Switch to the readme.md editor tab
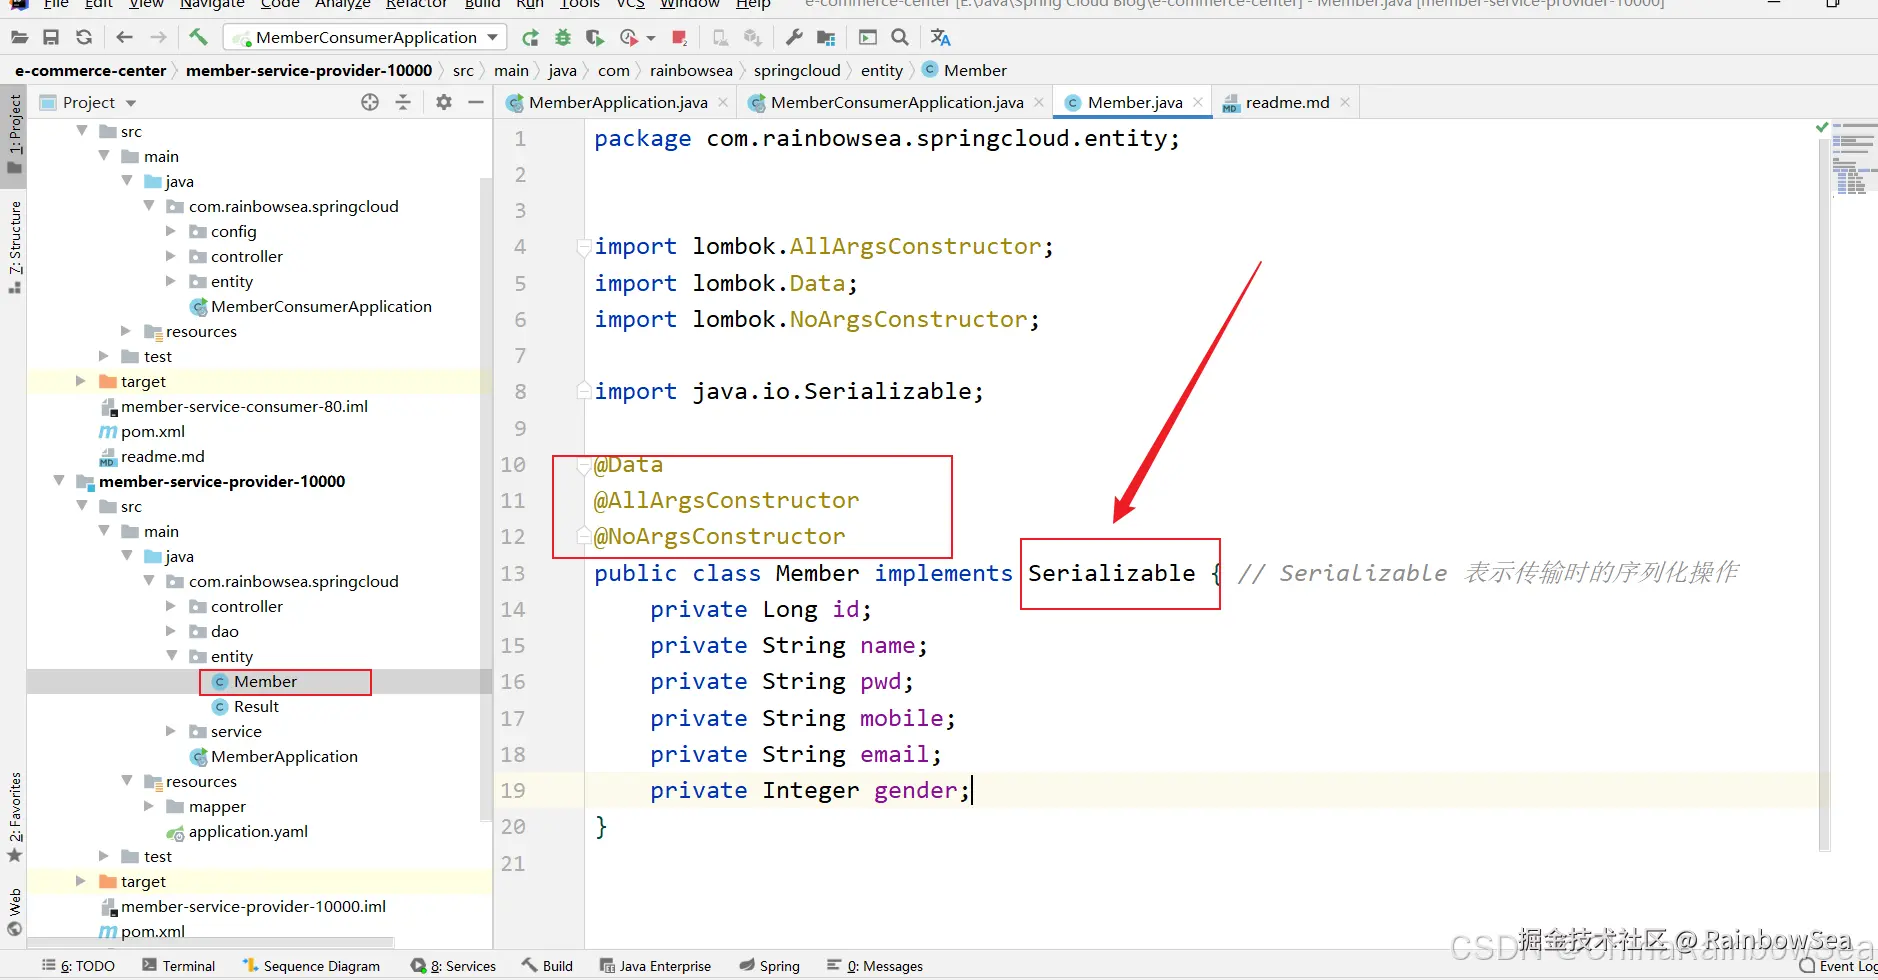The height and width of the screenshot is (980, 1878). click(x=1286, y=102)
